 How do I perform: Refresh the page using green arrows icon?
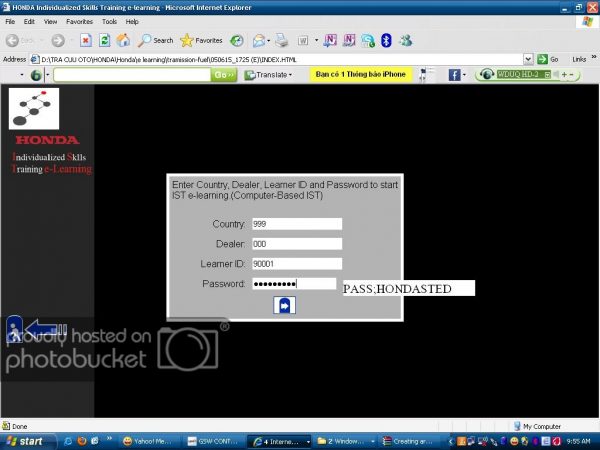(x=104, y=40)
